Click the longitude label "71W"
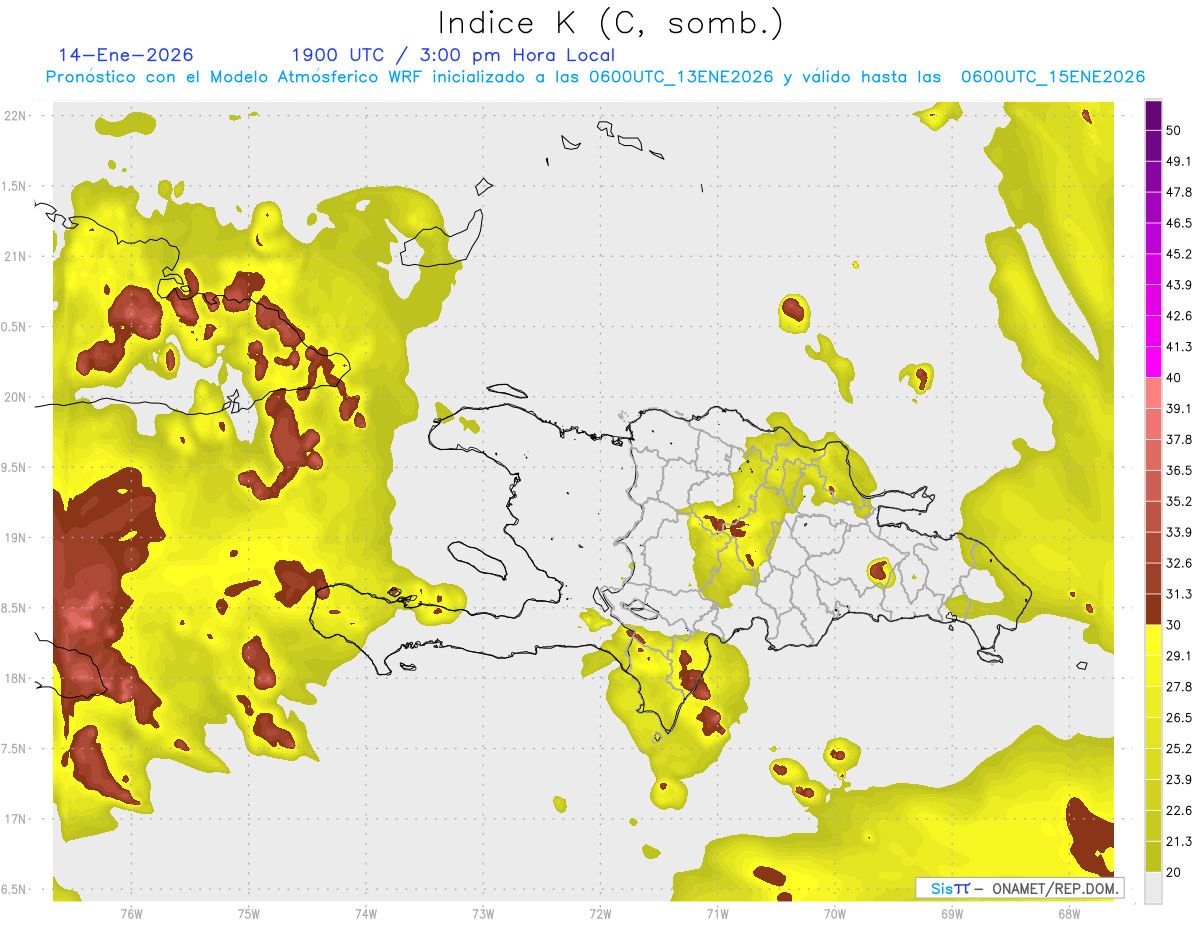 (x=717, y=914)
